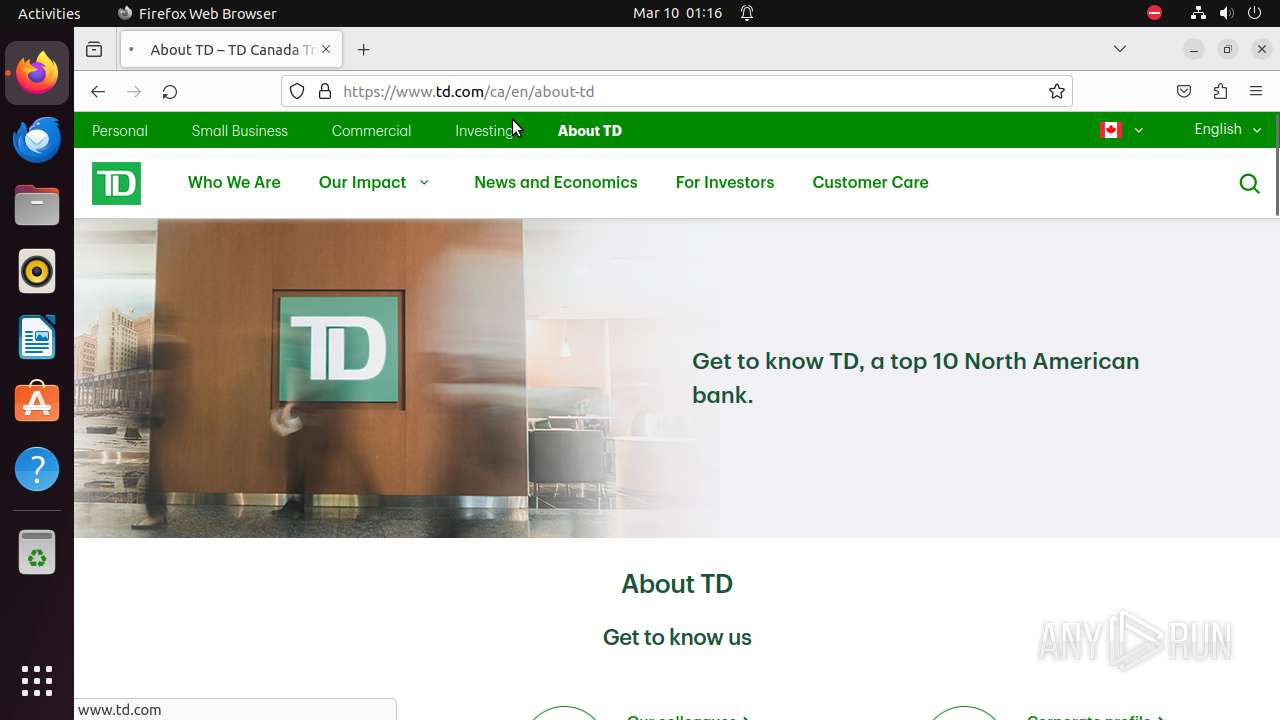Open the Our Impact link
The height and width of the screenshot is (720, 1280).
click(x=362, y=182)
